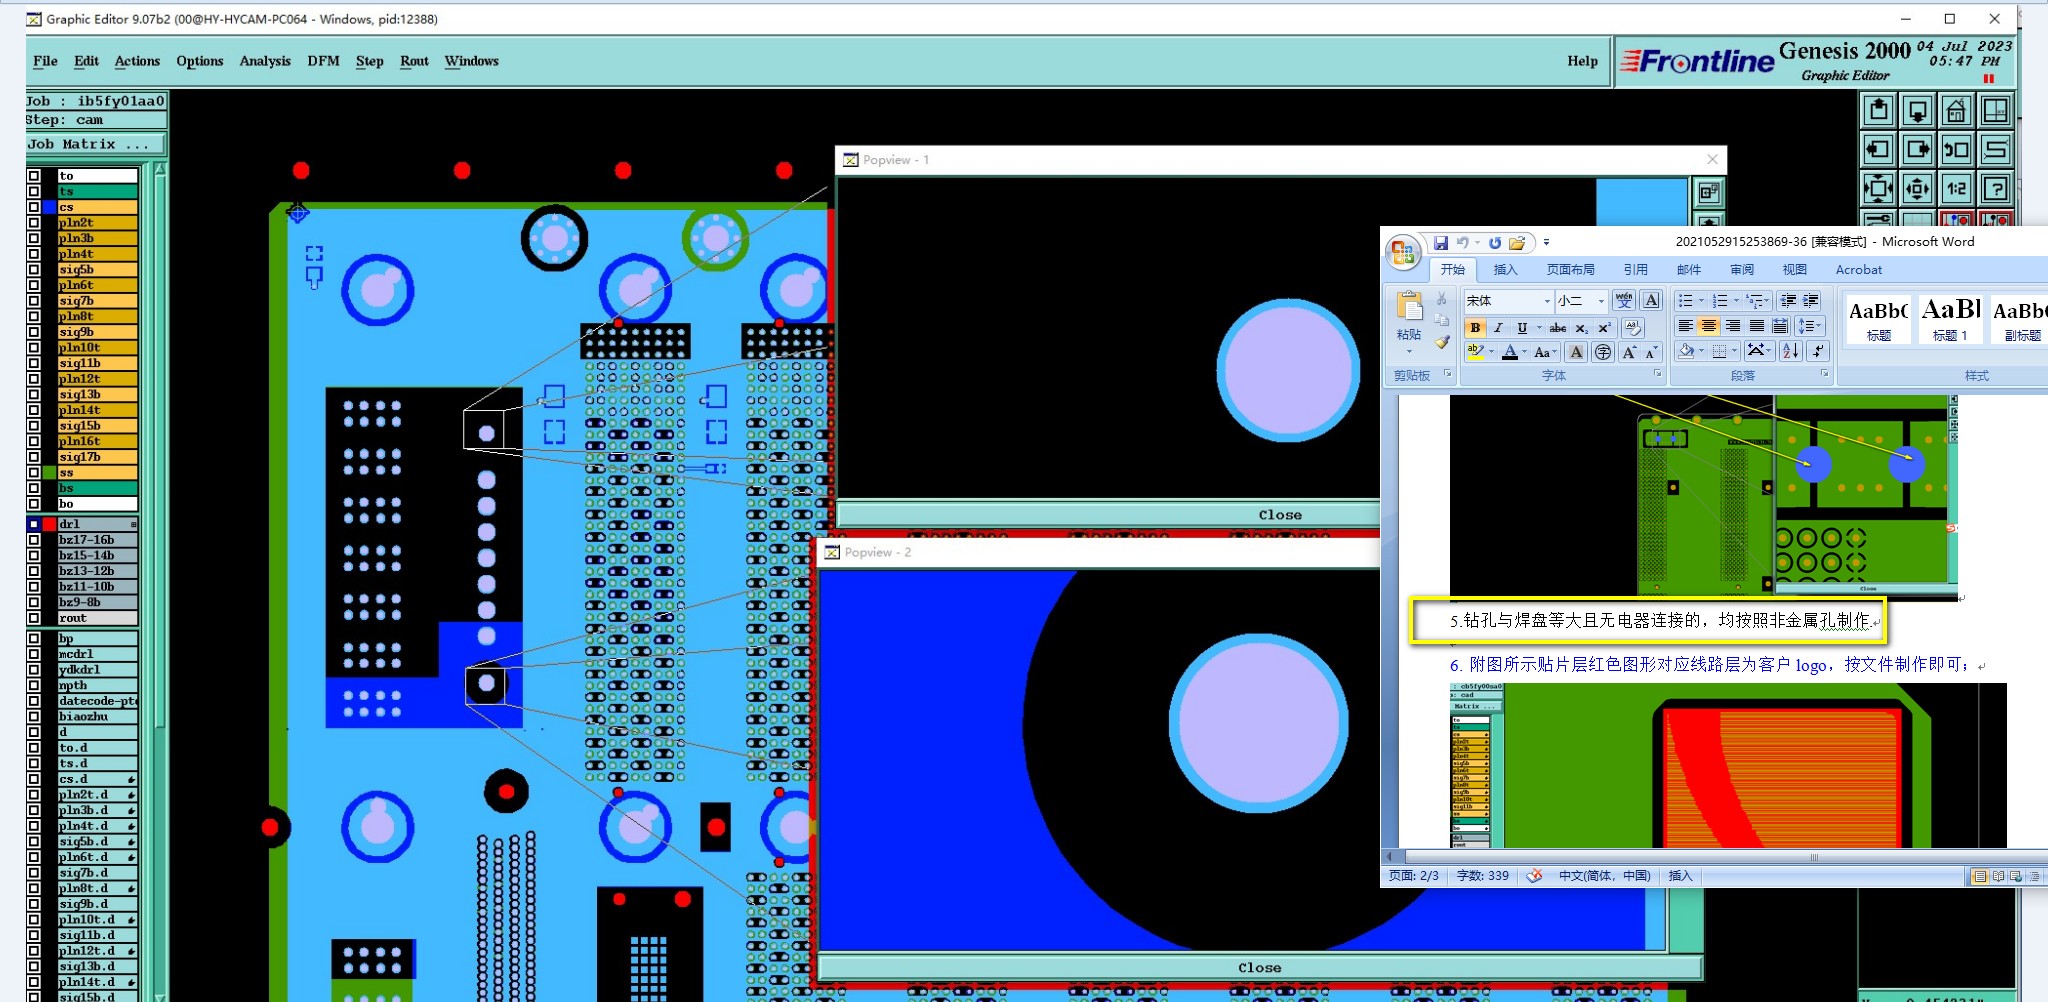The width and height of the screenshot is (2048, 1002).
Task: Toggle checkbox for layer 'pln2t'
Action: [34, 223]
